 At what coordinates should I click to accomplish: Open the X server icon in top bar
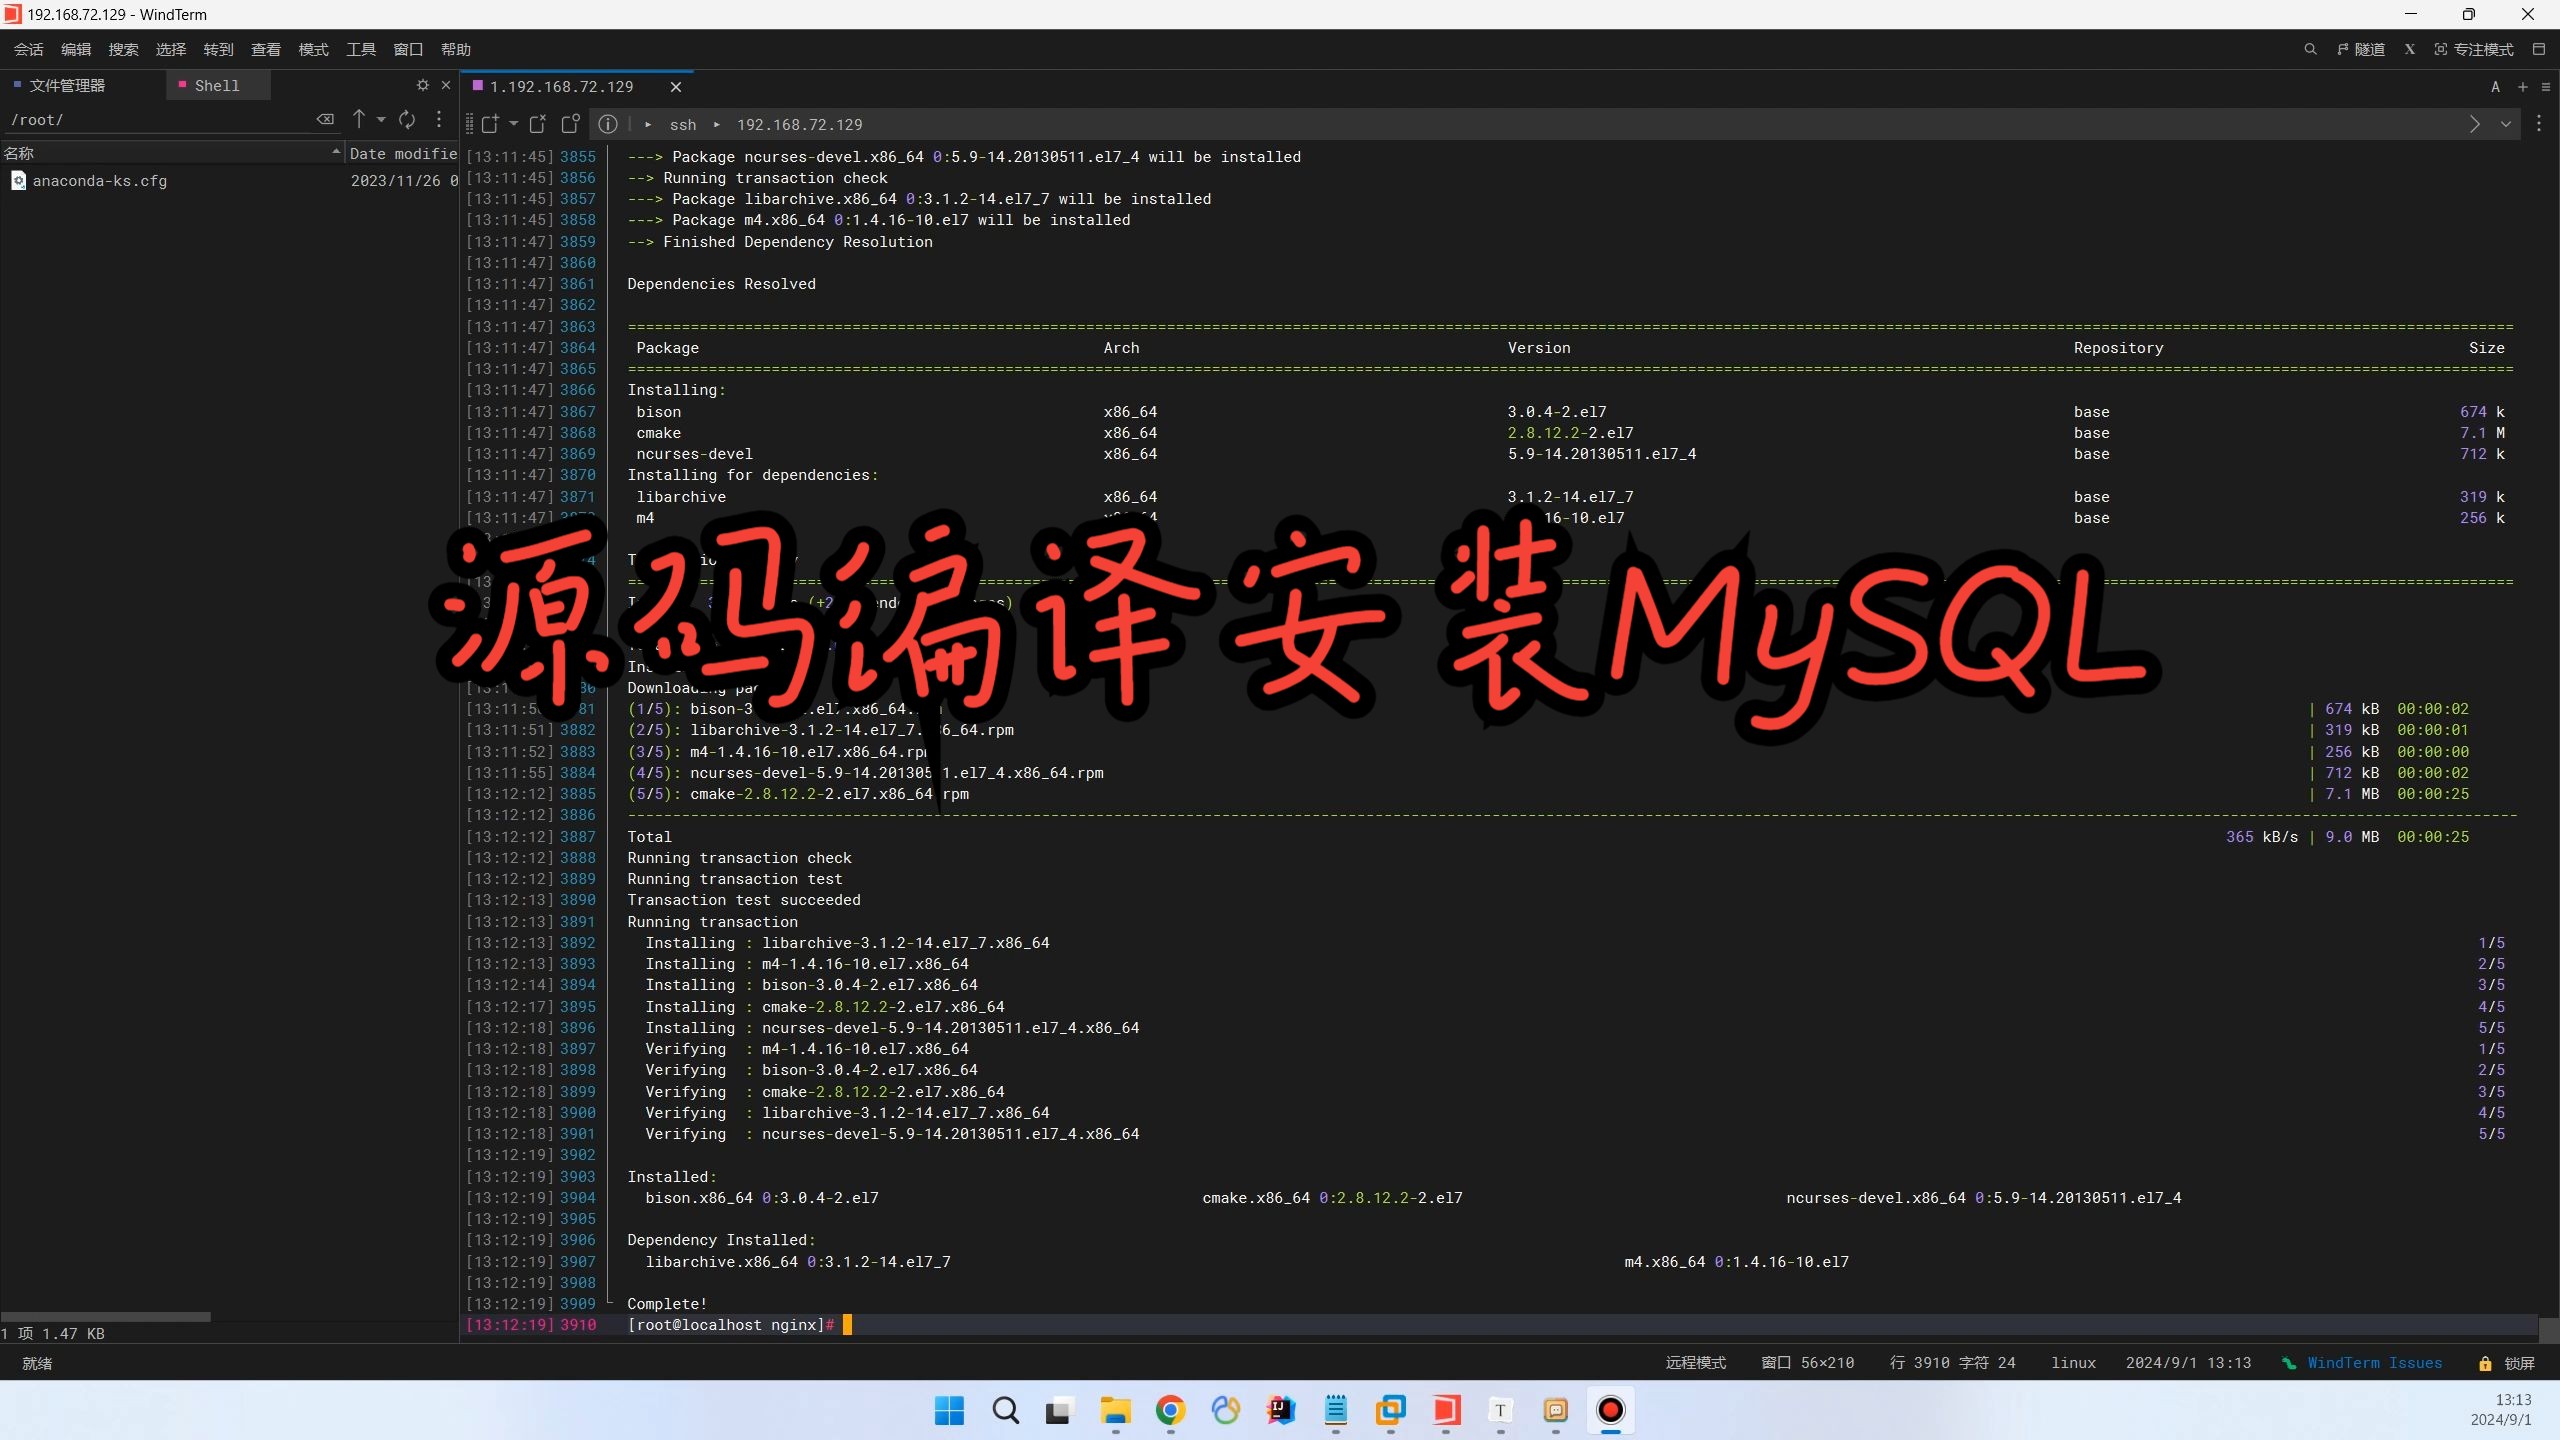point(2410,49)
